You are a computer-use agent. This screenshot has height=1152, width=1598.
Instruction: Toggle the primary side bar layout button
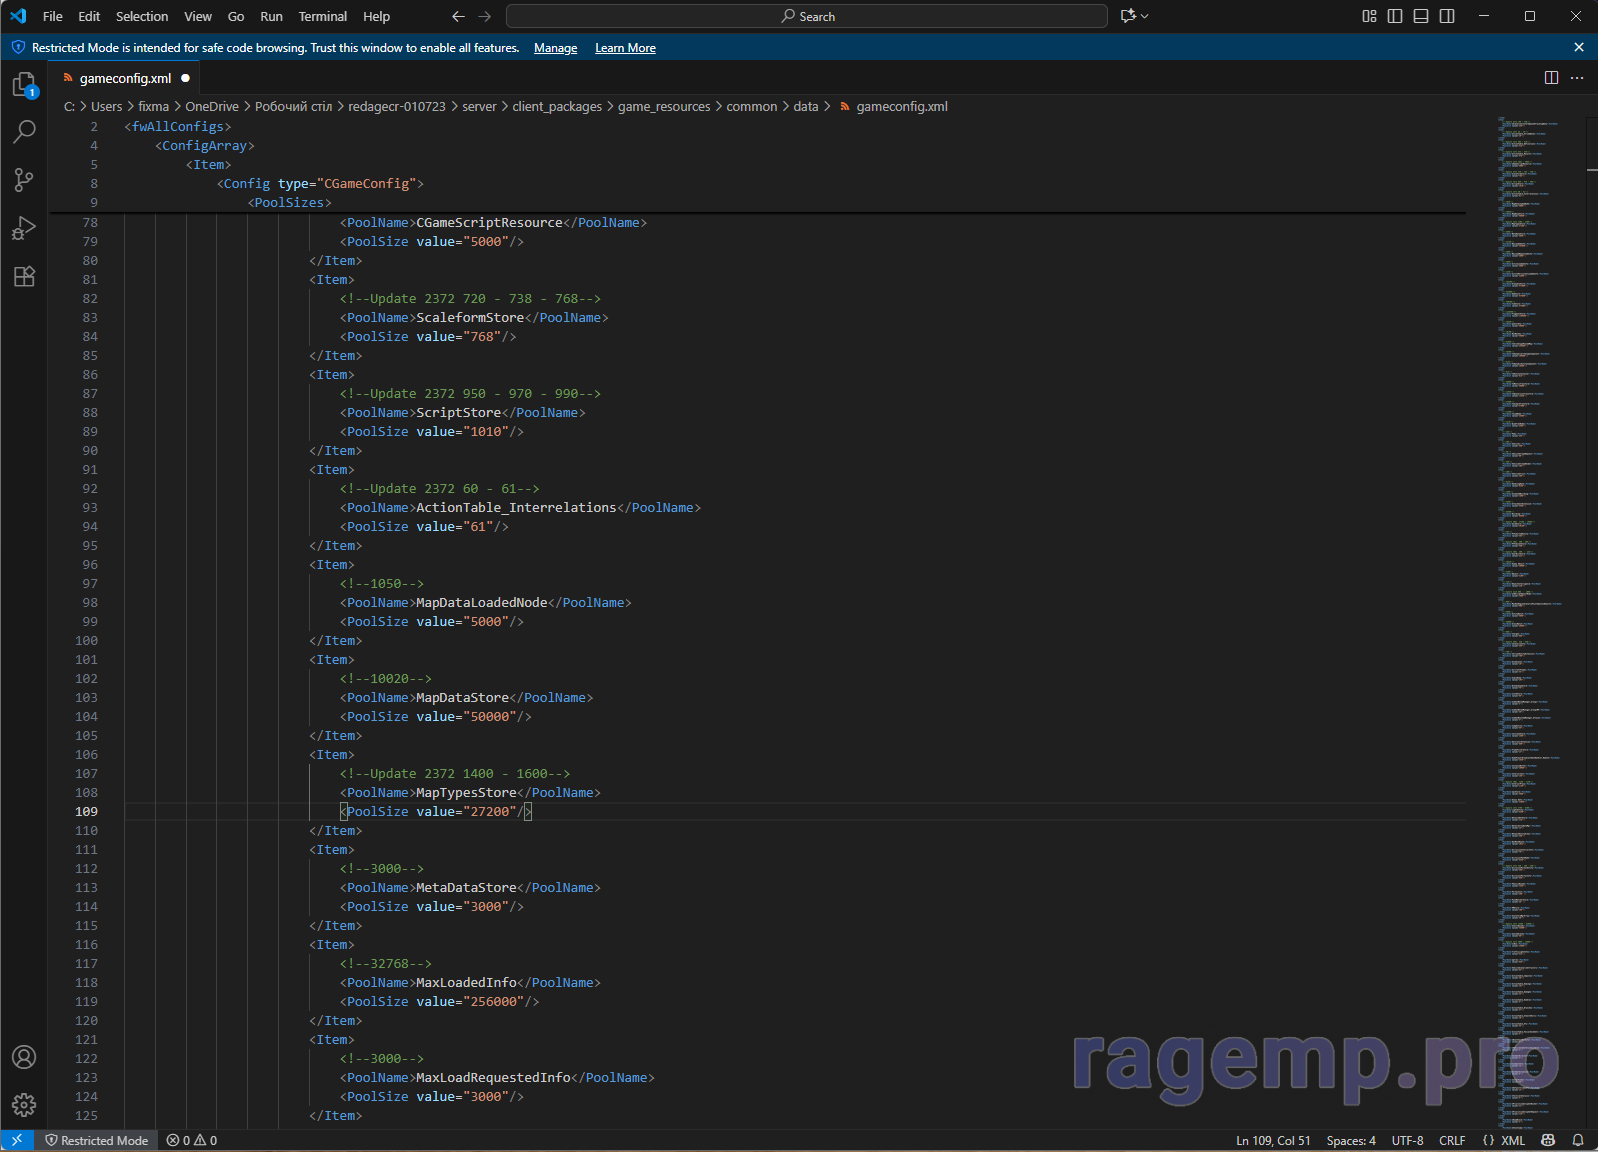1395,16
